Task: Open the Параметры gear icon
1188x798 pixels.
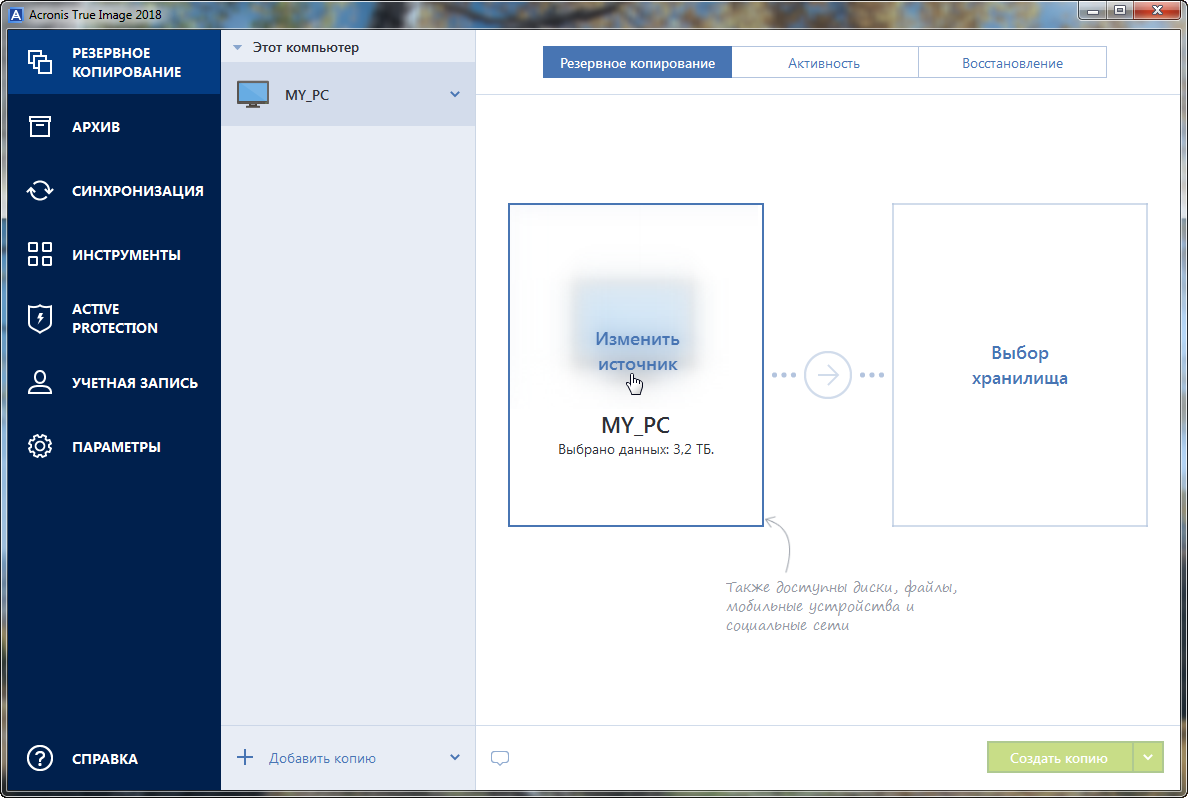Action: point(39,446)
